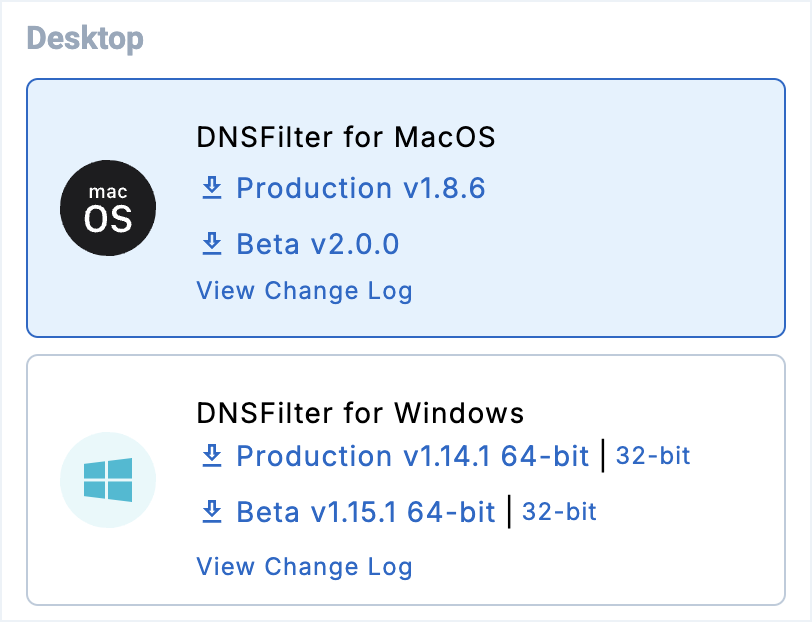Screen dimensions: 812x622
Task: Click the download icon beside Beta v2.0.0
Action: coord(211,244)
